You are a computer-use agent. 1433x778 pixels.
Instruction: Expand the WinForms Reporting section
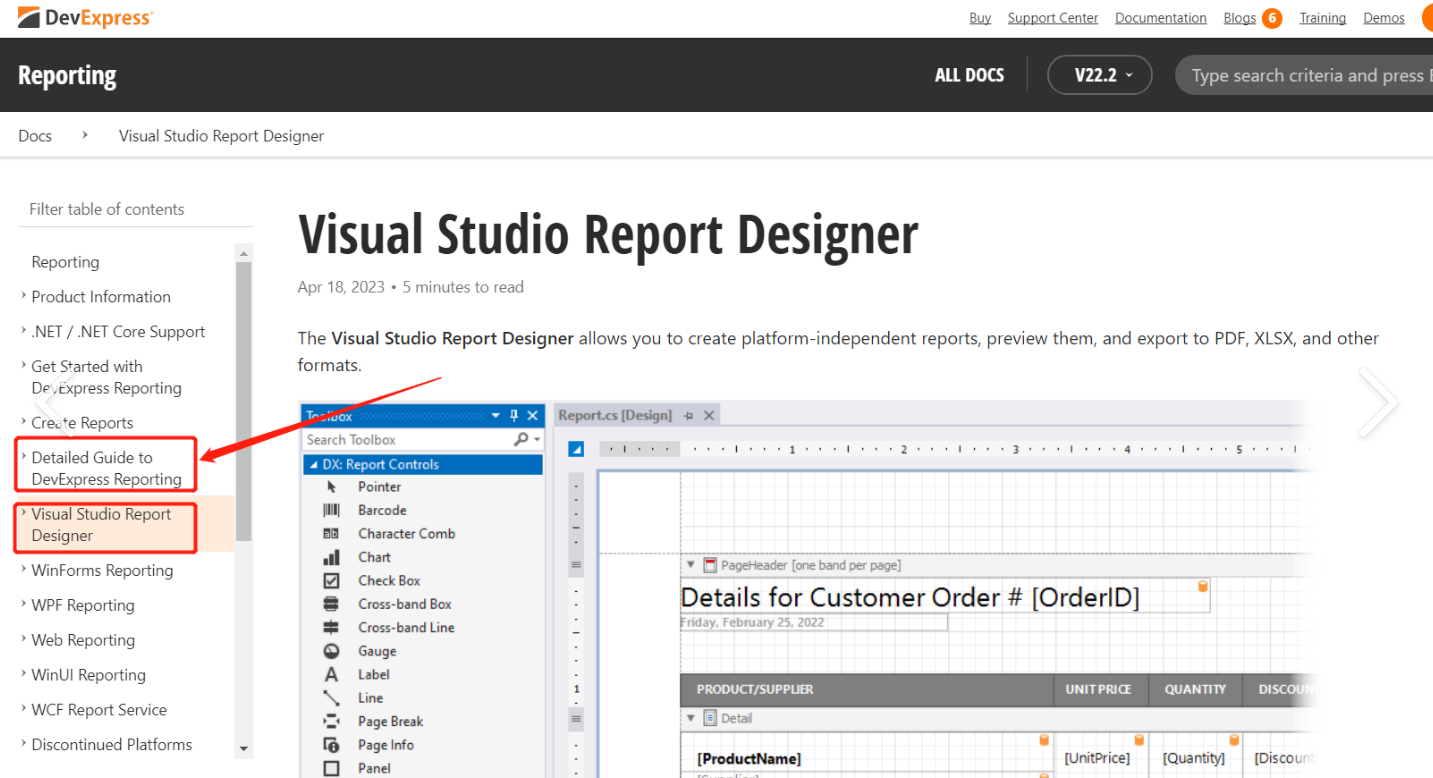24,570
